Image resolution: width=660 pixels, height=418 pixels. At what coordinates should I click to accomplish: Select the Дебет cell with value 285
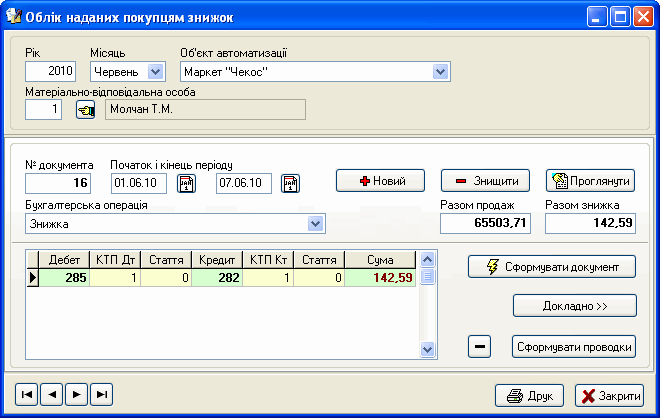click(x=64, y=278)
